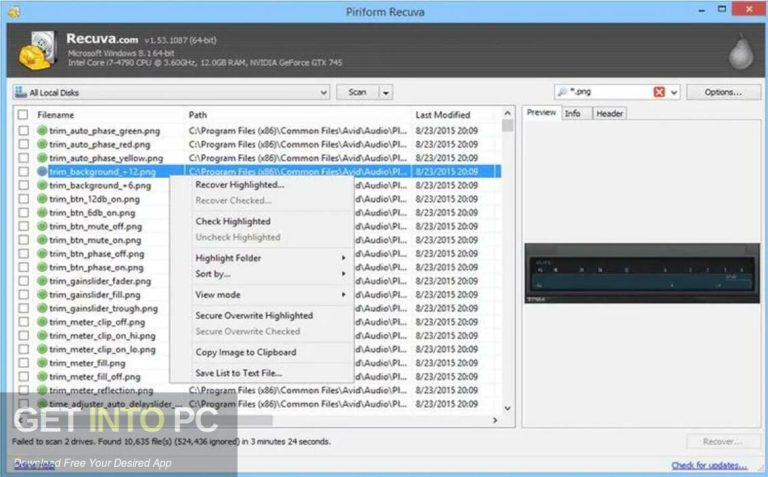Switch to the Header tab
Screen dimensions: 768x477
(609, 114)
